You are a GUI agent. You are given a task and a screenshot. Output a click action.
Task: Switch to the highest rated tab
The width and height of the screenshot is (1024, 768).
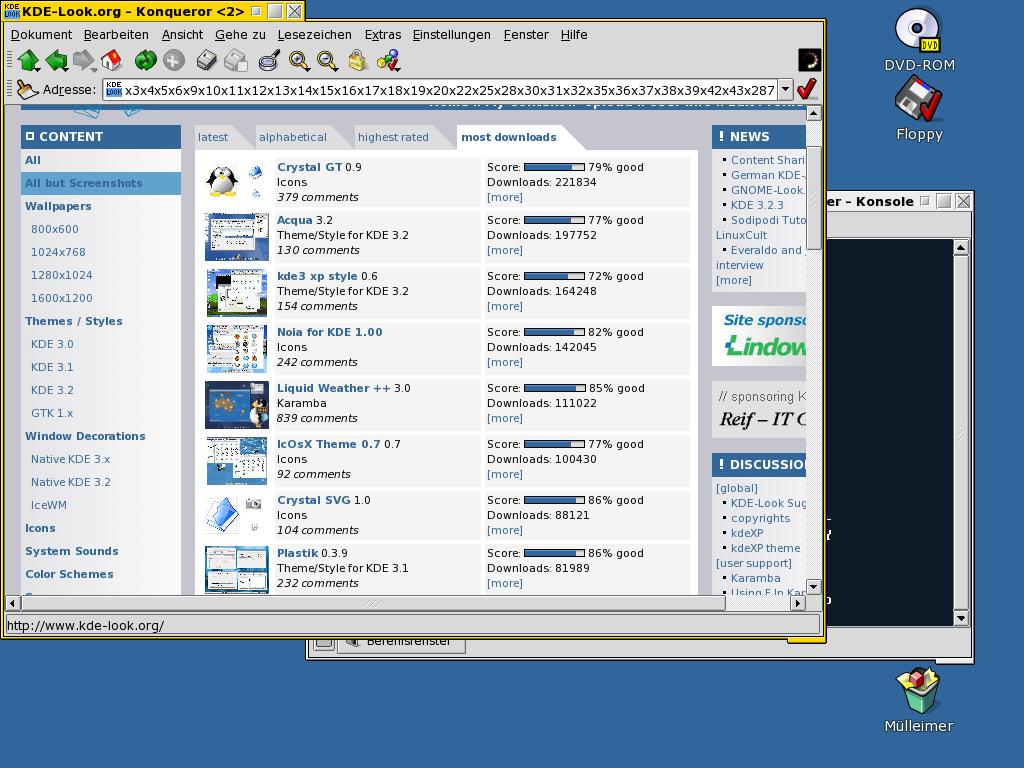point(393,137)
